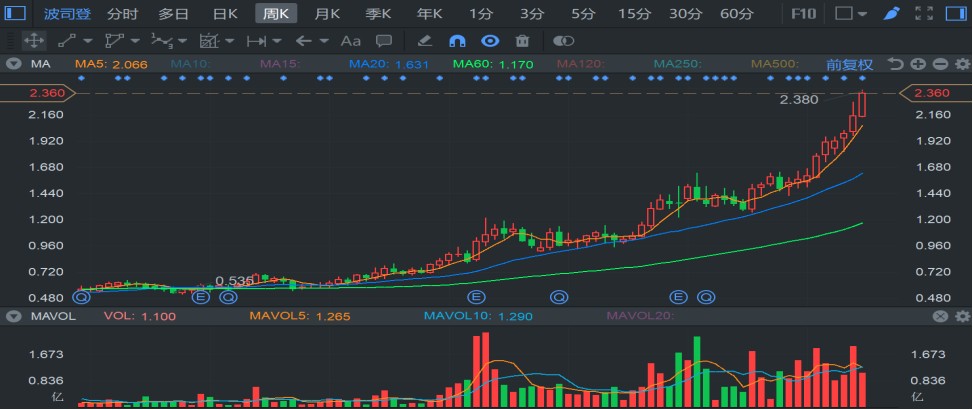The height and width of the screenshot is (410, 973).
Task: Toggle the MA60 line
Action: click(x=493, y=64)
